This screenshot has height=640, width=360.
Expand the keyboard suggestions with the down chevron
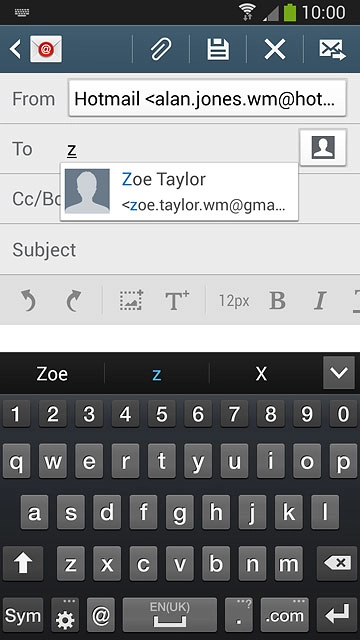339,373
